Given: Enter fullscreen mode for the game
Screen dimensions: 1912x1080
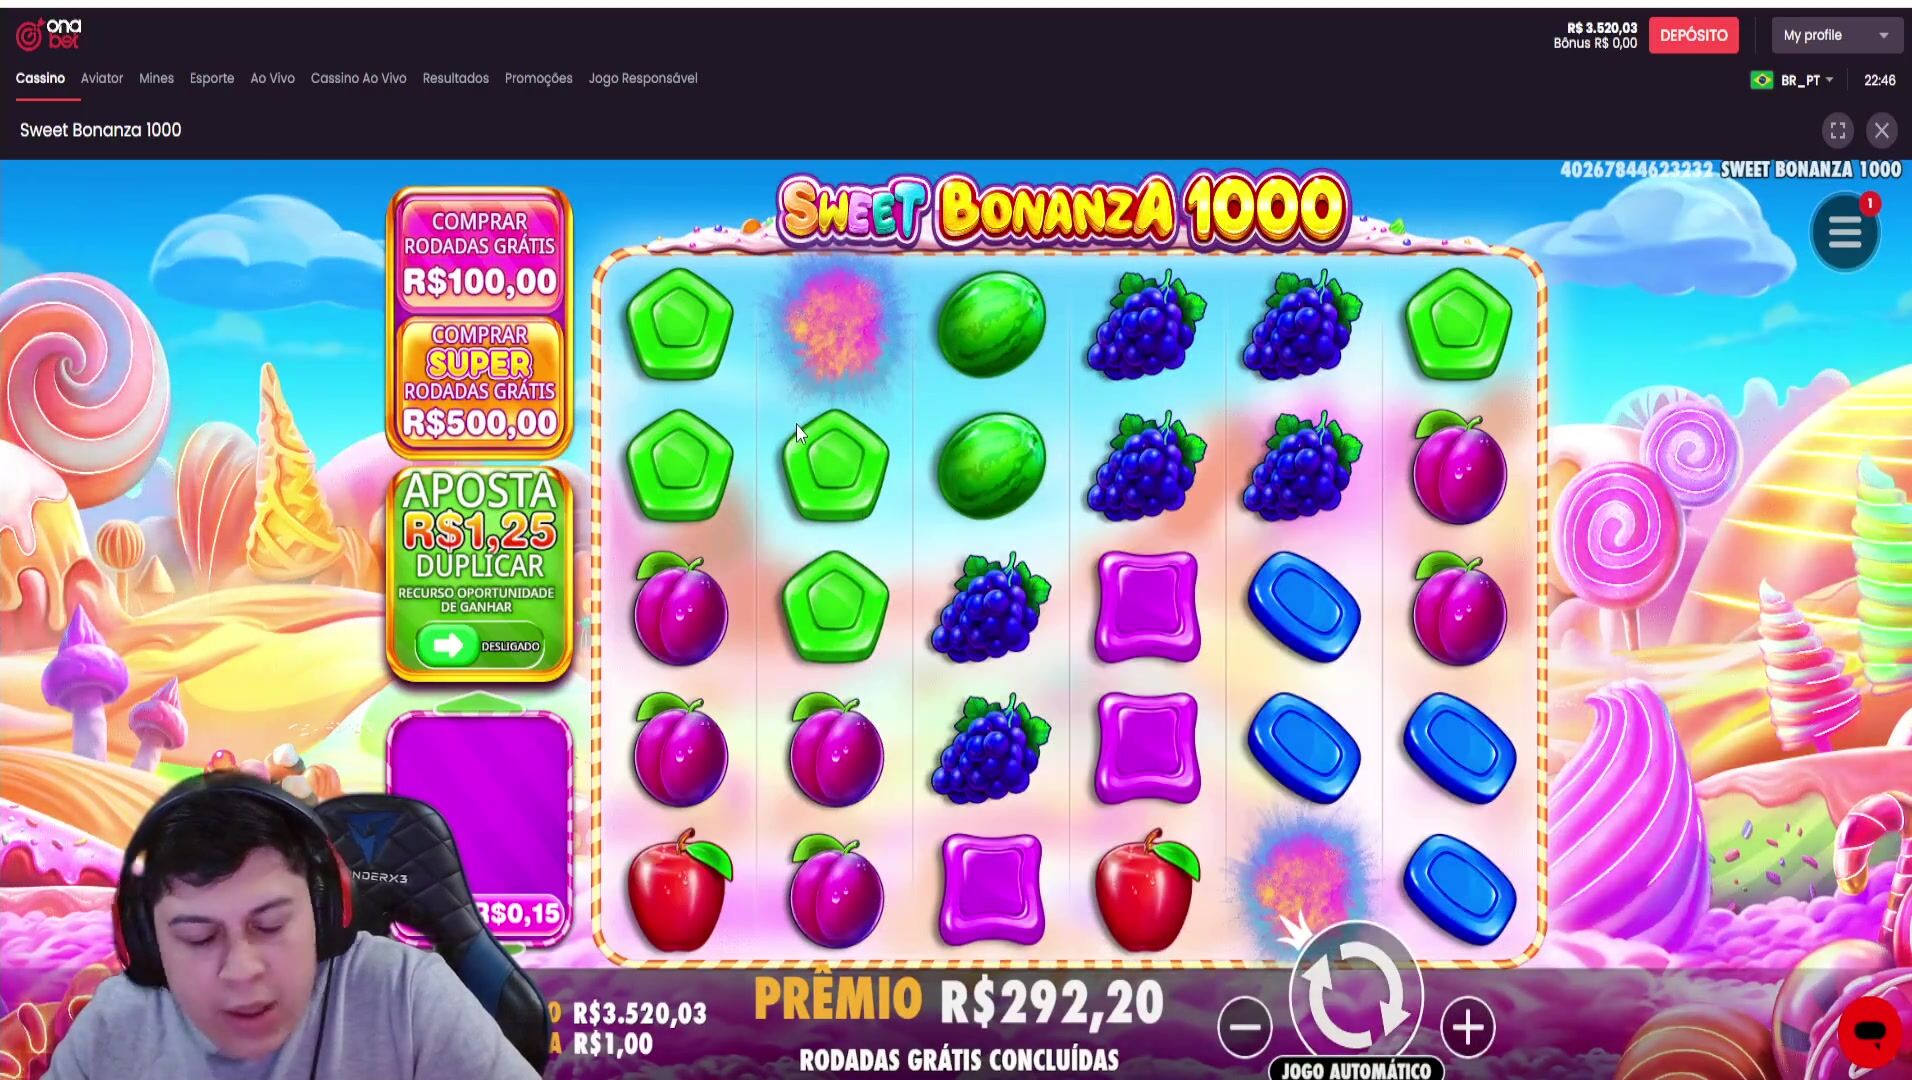Looking at the screenshot, I should tap(1838, 131).
